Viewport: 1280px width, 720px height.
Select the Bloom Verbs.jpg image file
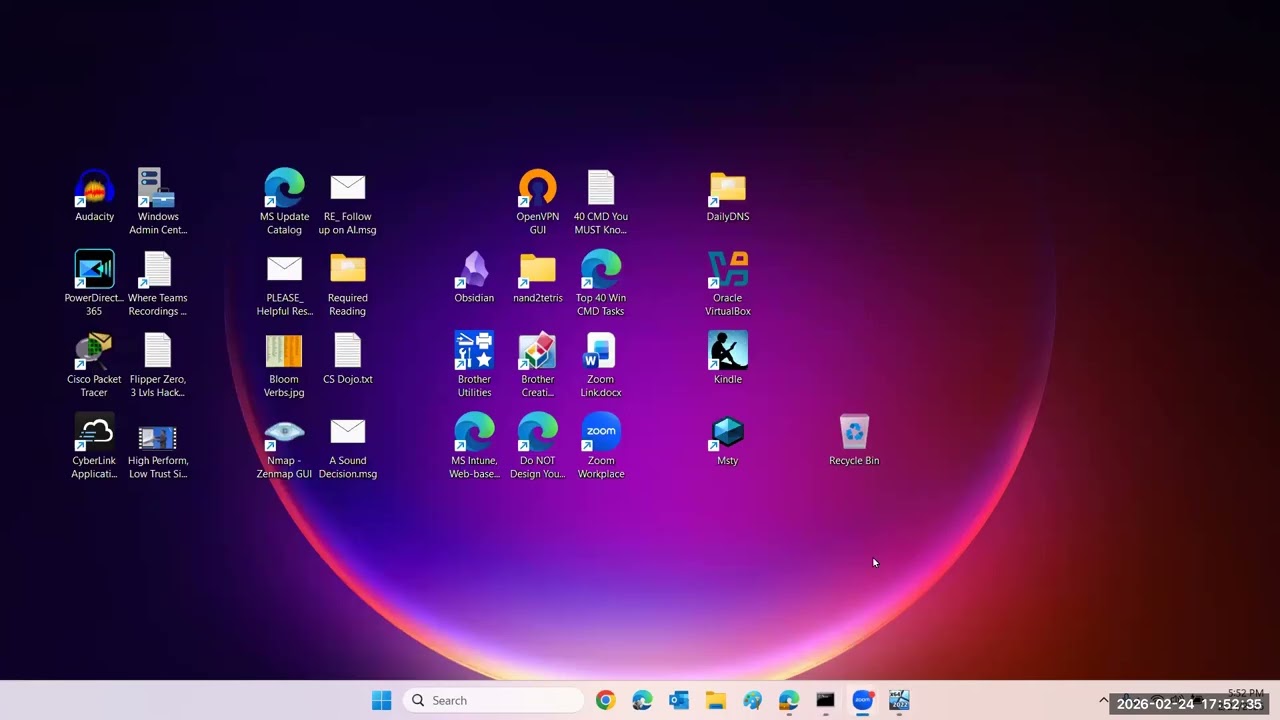[284, 365]
